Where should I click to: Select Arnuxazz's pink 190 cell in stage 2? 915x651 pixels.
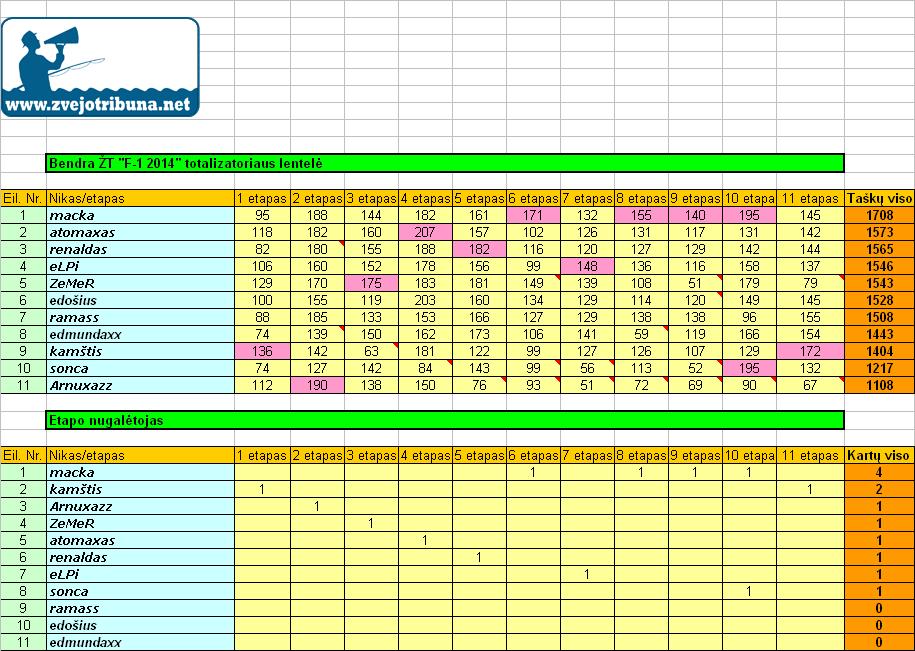317,385
